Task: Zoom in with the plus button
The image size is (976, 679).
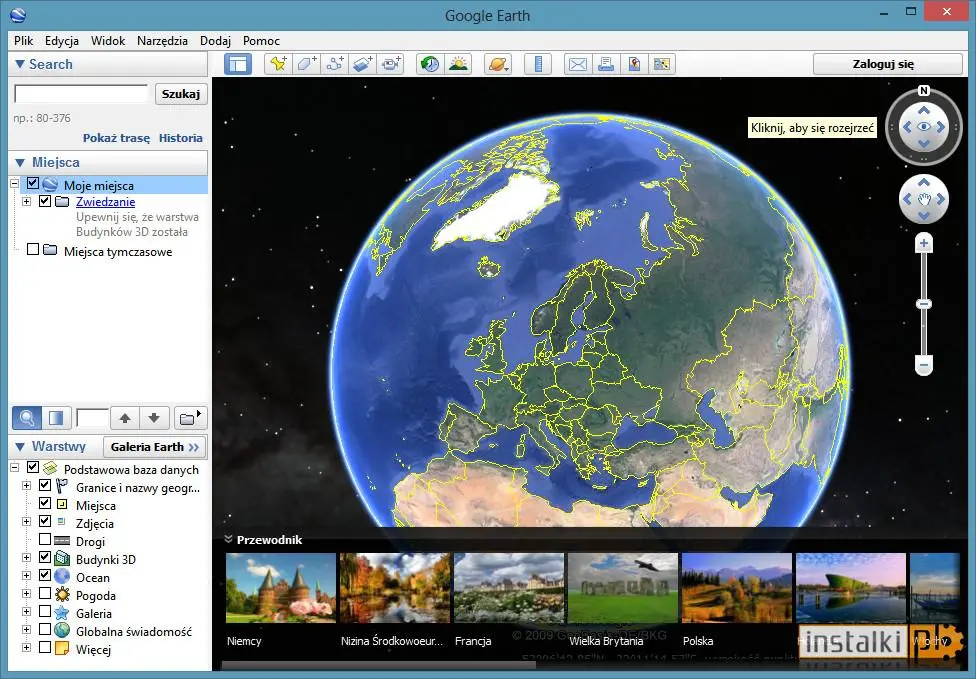Action: [x=924, y=243]
